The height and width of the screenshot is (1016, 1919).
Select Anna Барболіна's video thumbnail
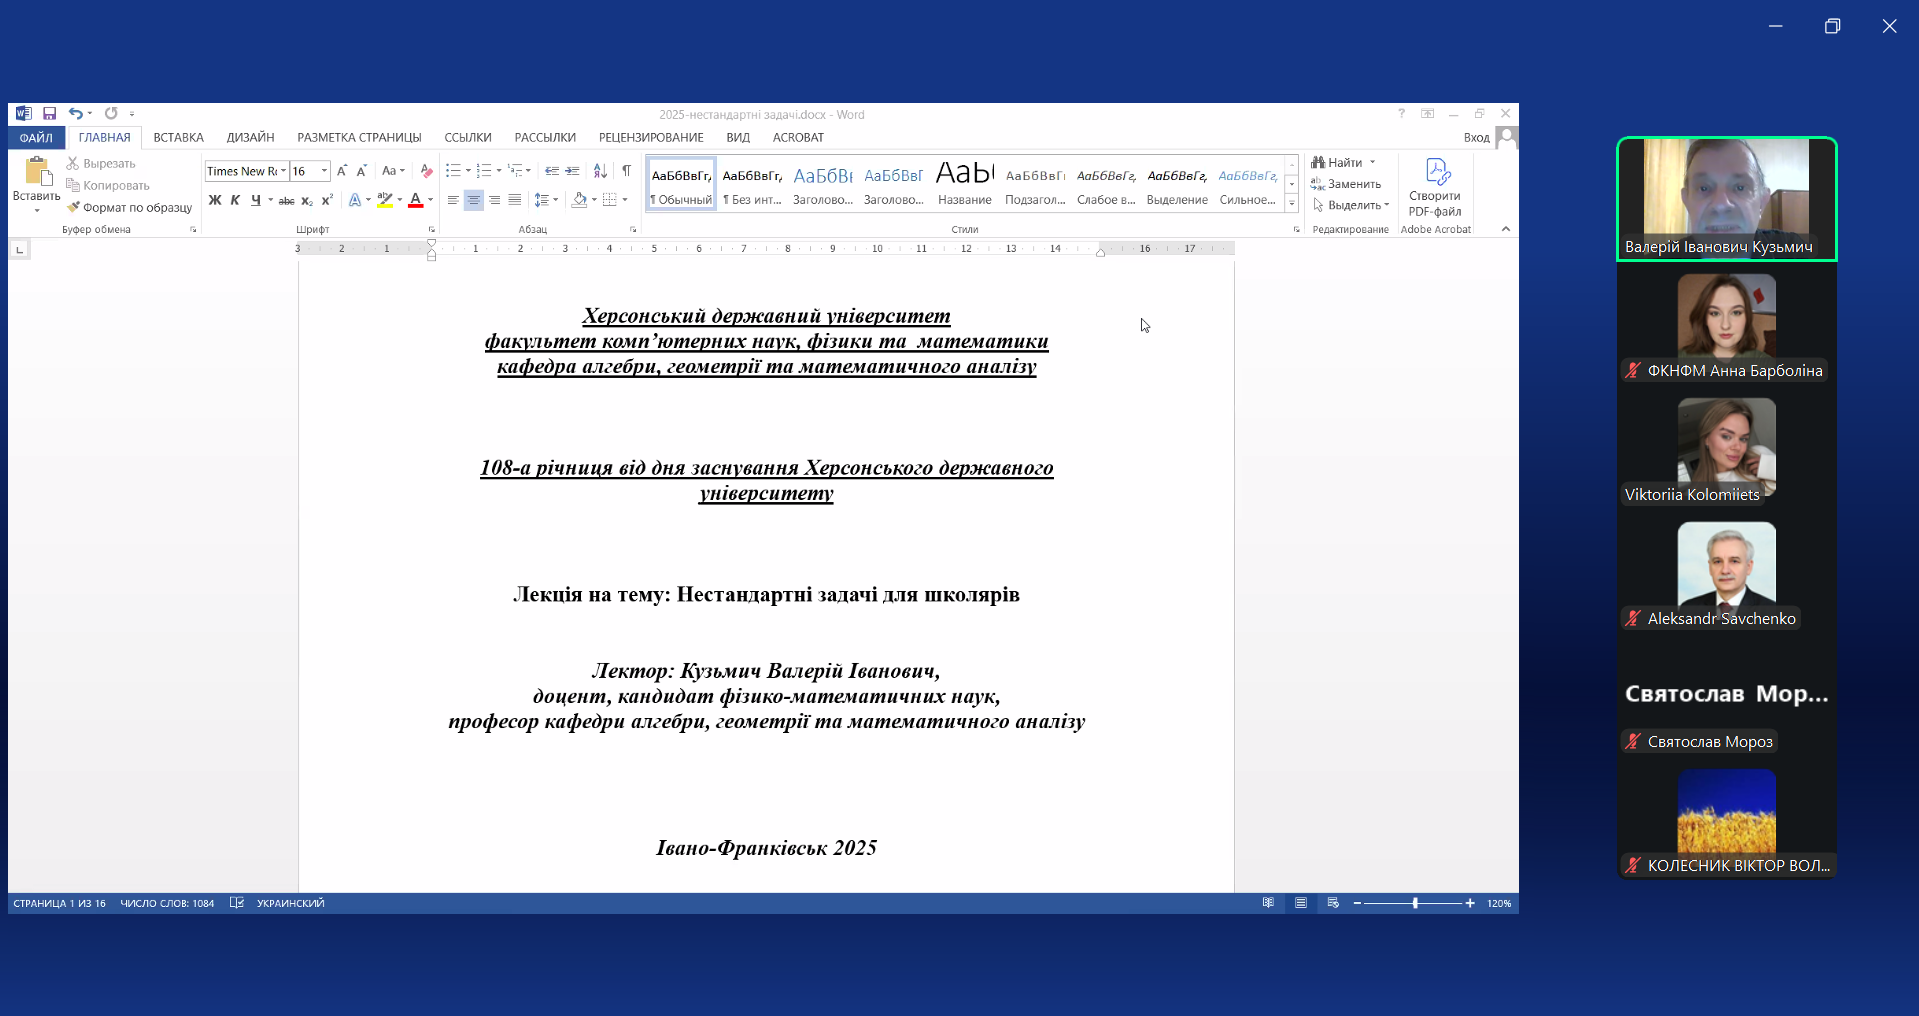click(x=1726, y=318)
